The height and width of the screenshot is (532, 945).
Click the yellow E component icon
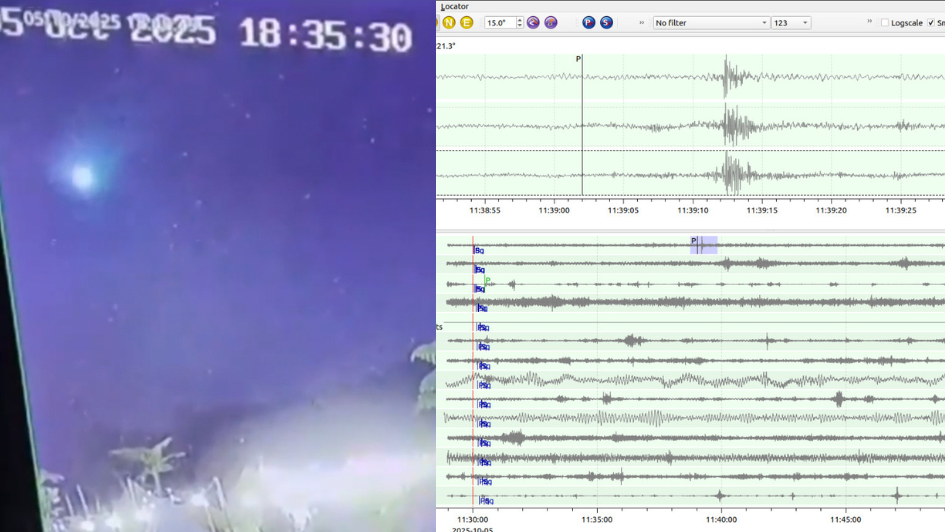[466, 22]
